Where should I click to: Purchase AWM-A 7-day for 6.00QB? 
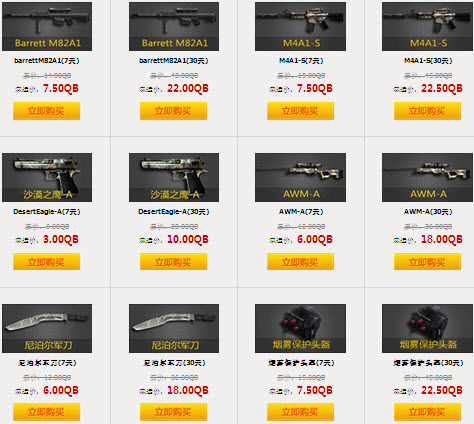300,262
